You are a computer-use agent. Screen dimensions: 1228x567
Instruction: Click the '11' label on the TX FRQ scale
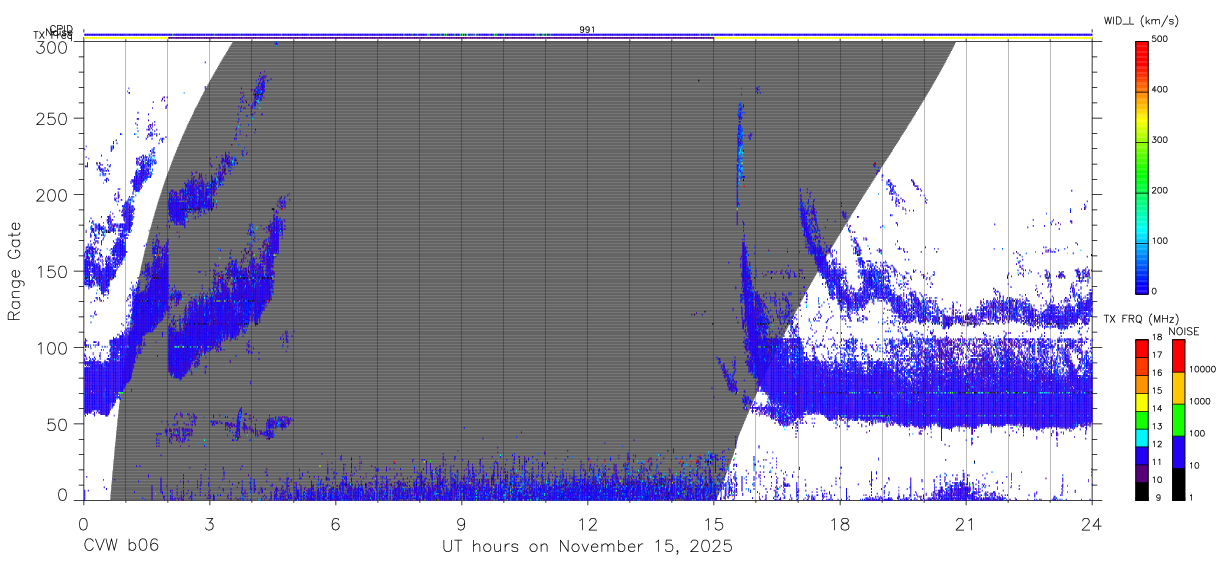pyautogui.click(x=1157, y=462)
